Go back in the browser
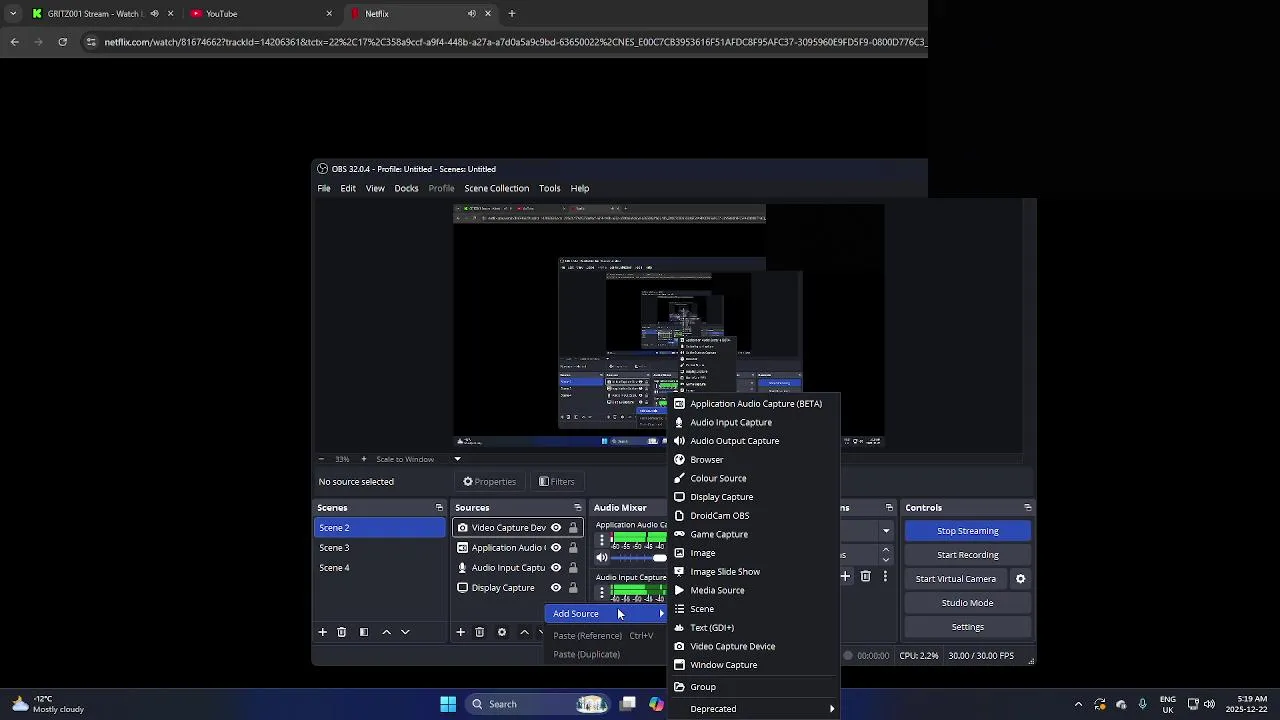This screenshot has height=720, width=1280. [14, 42]
